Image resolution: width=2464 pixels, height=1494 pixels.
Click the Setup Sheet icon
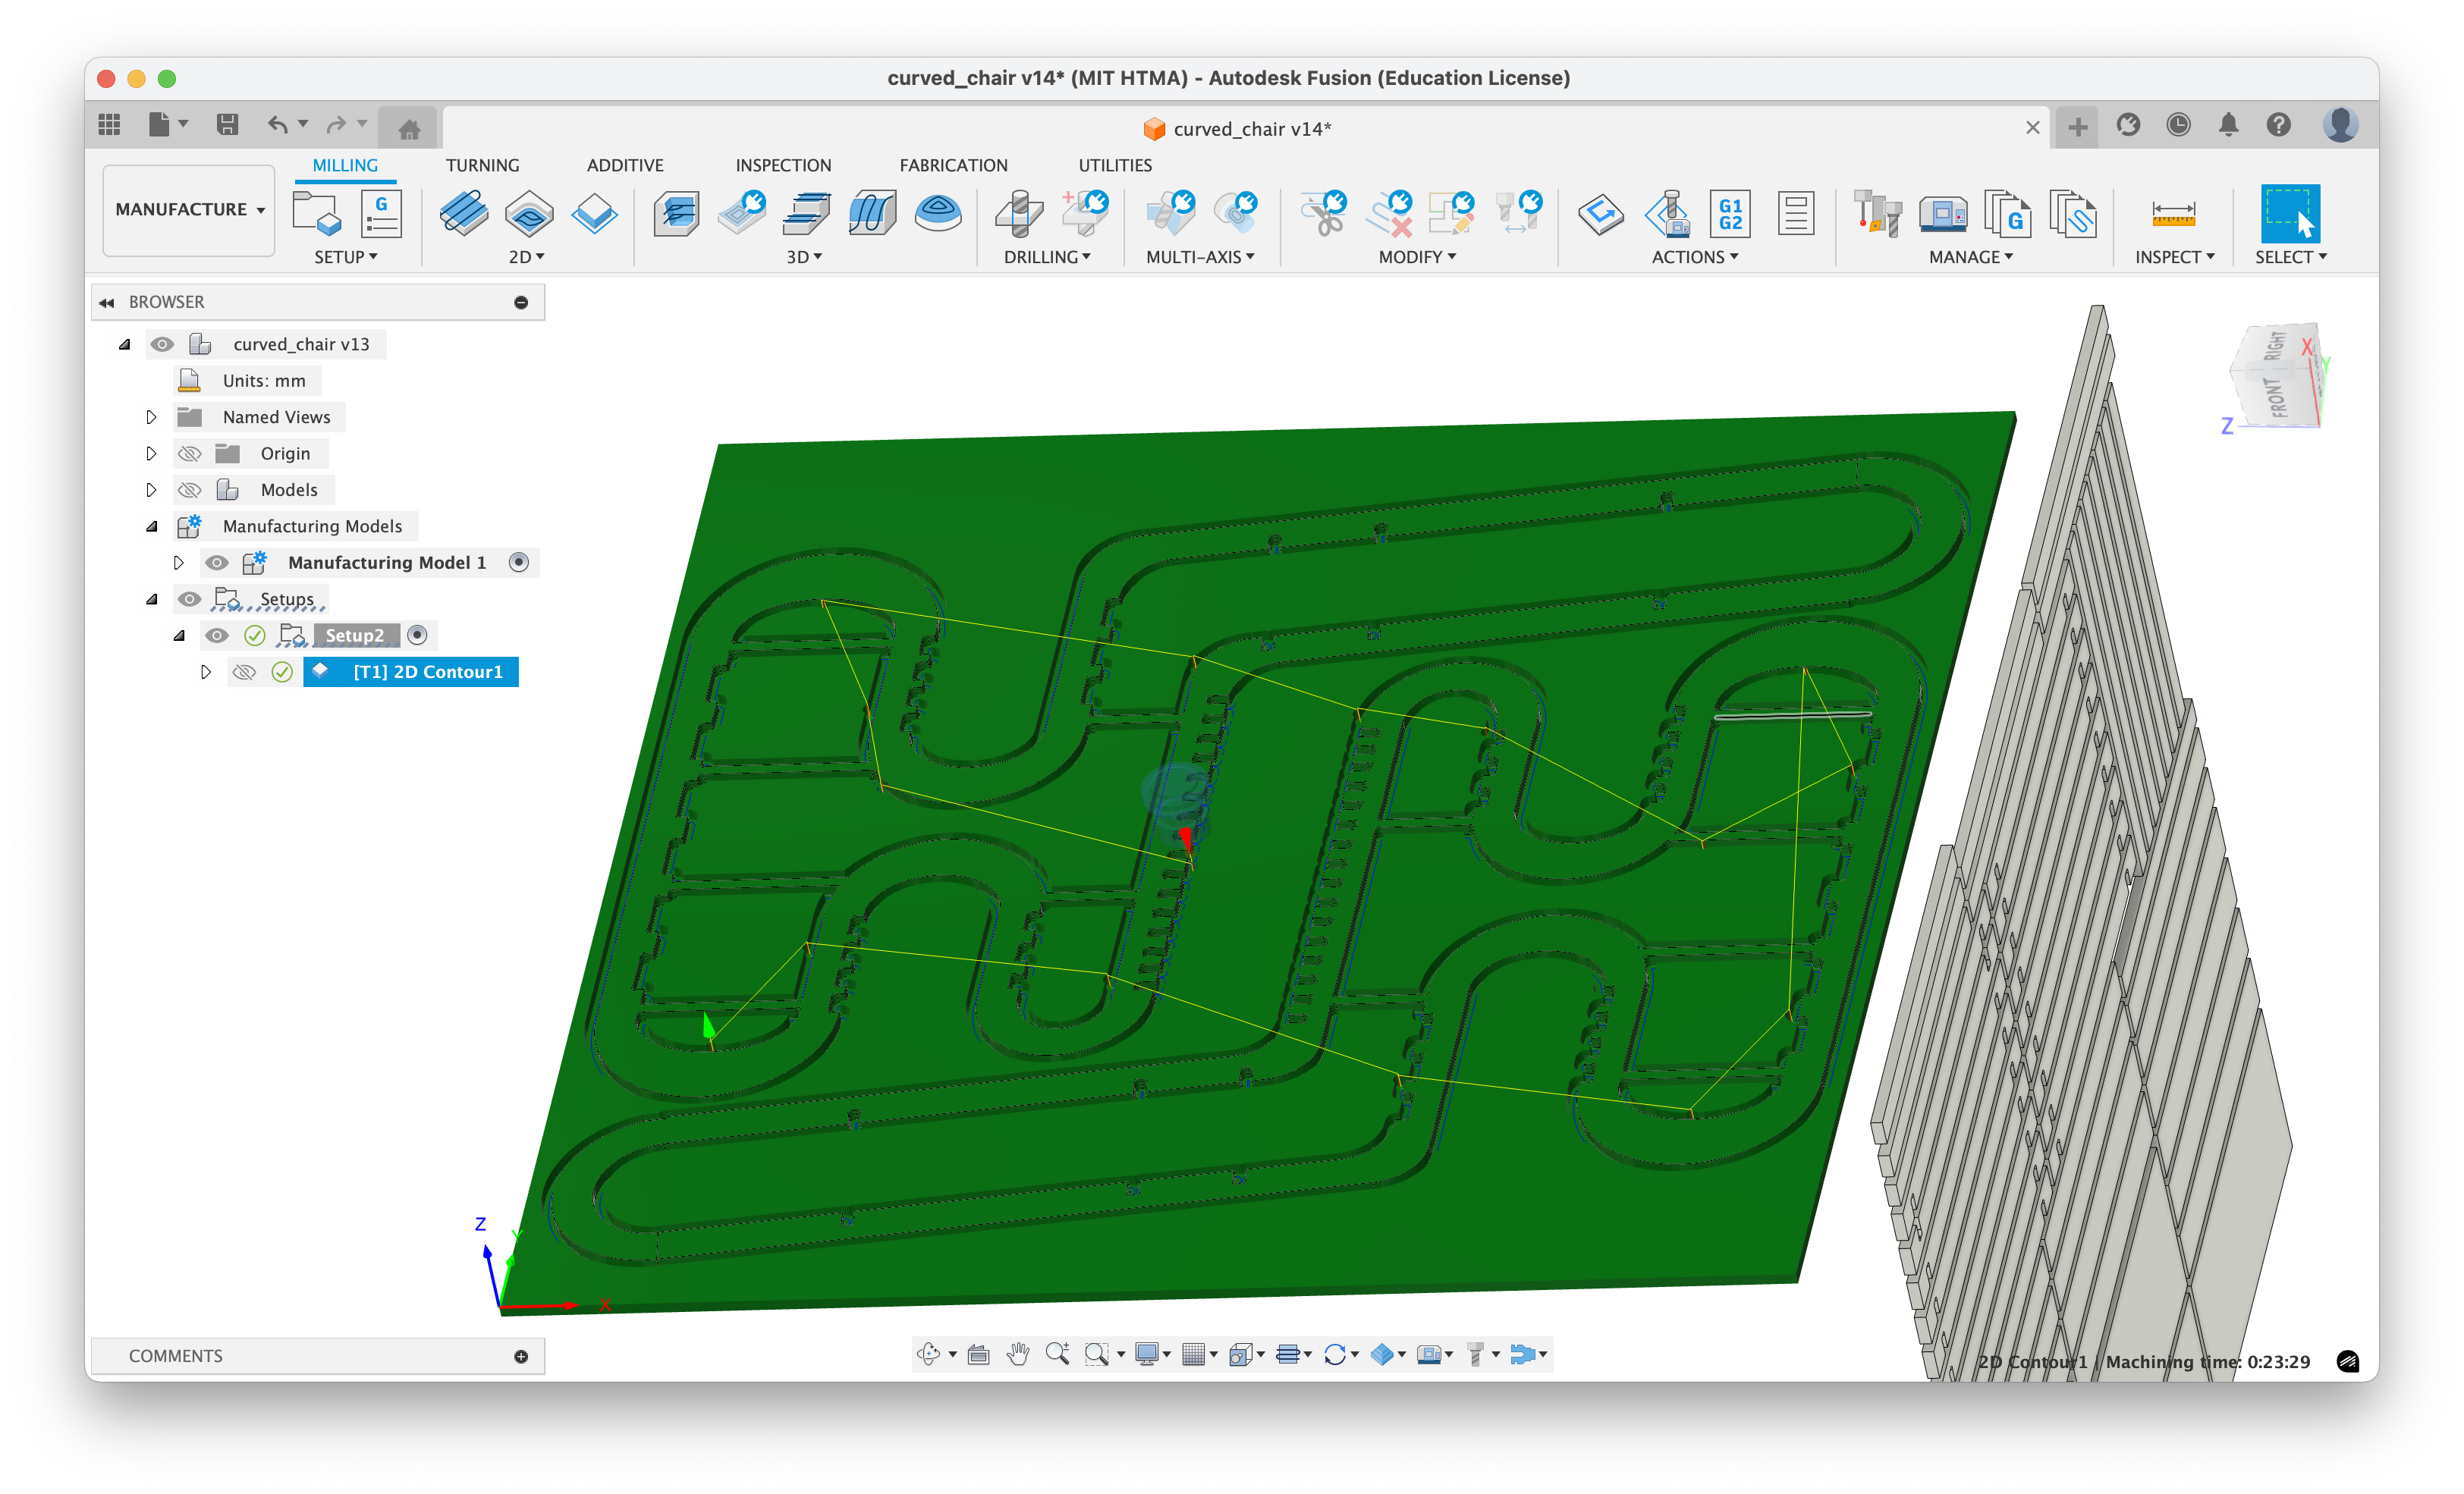(x=1795, y=213)
